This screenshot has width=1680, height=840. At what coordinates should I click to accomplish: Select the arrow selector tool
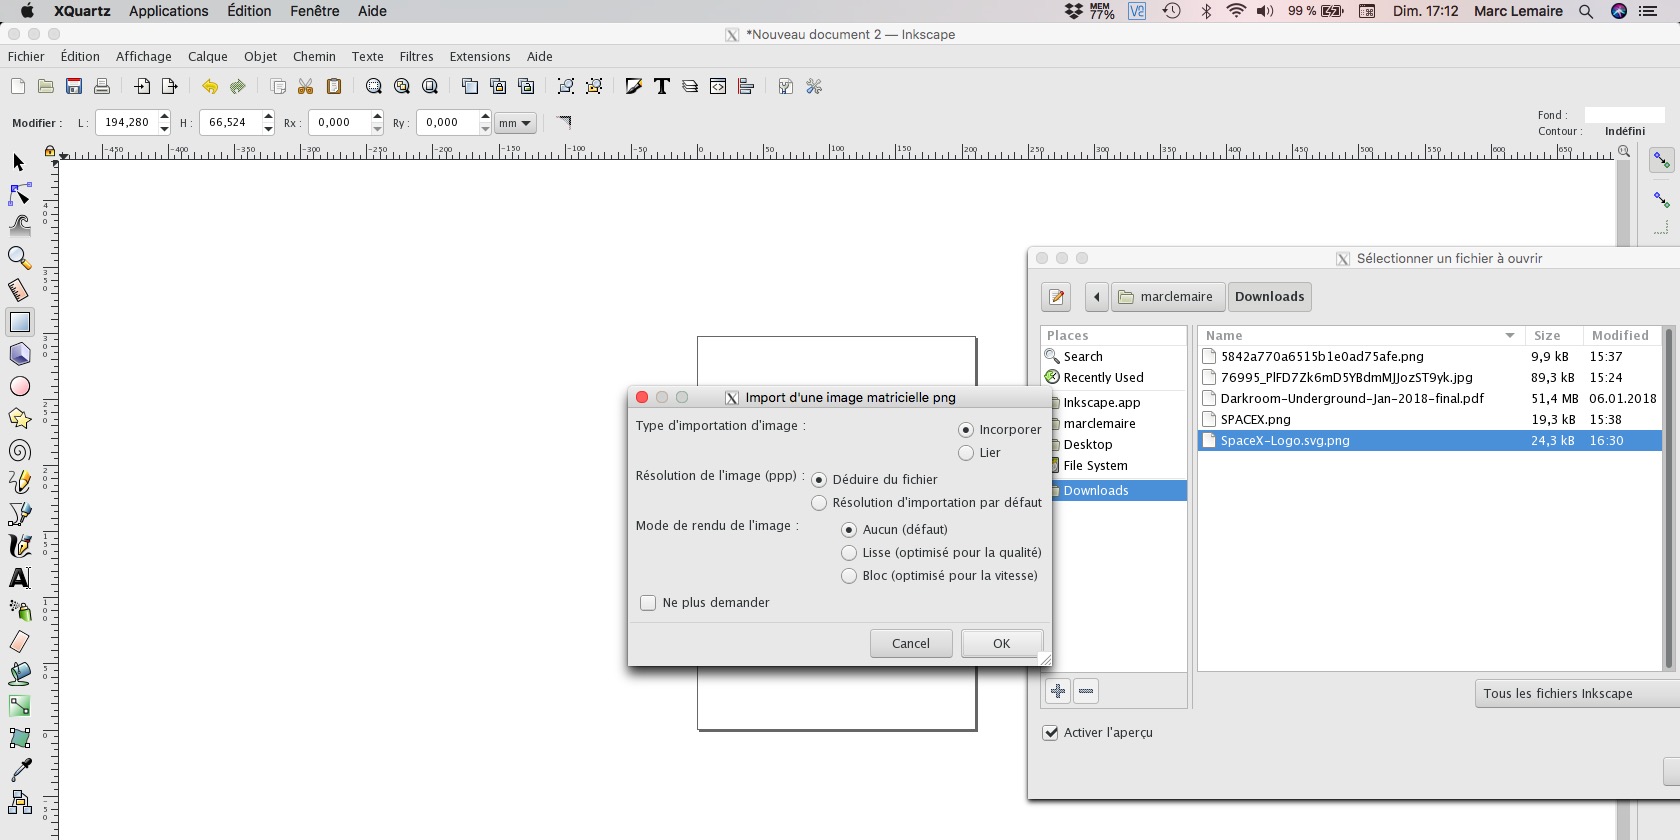tap(19, 162)
